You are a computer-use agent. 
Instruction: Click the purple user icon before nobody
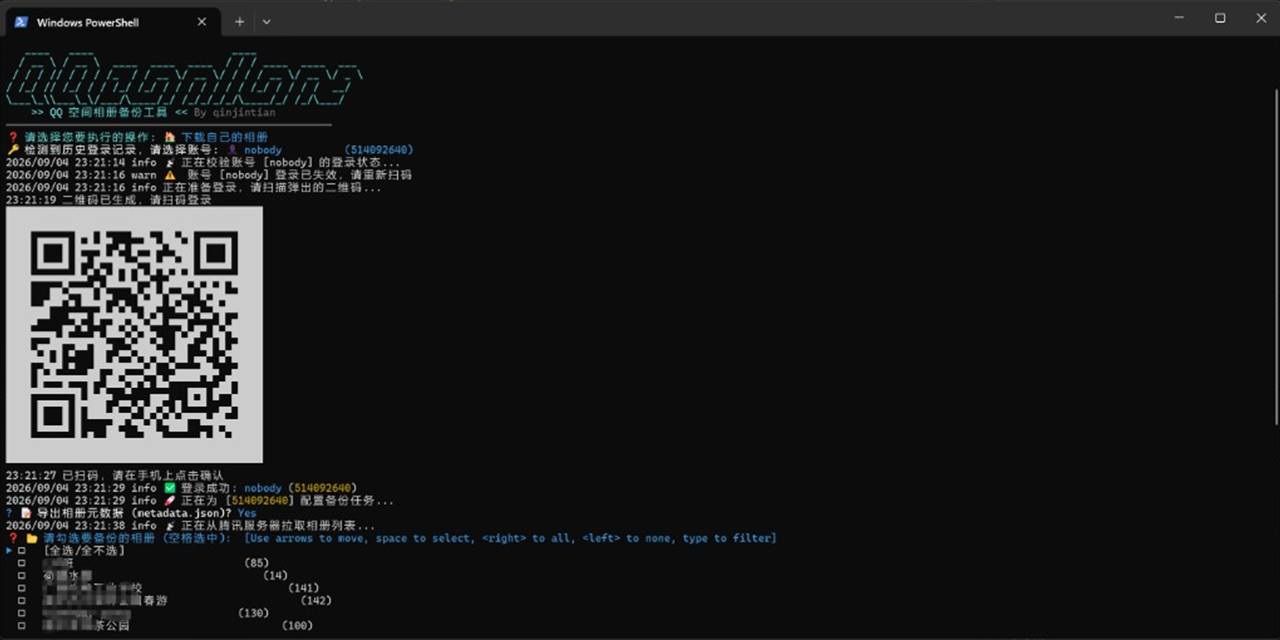tap(232, 150)
